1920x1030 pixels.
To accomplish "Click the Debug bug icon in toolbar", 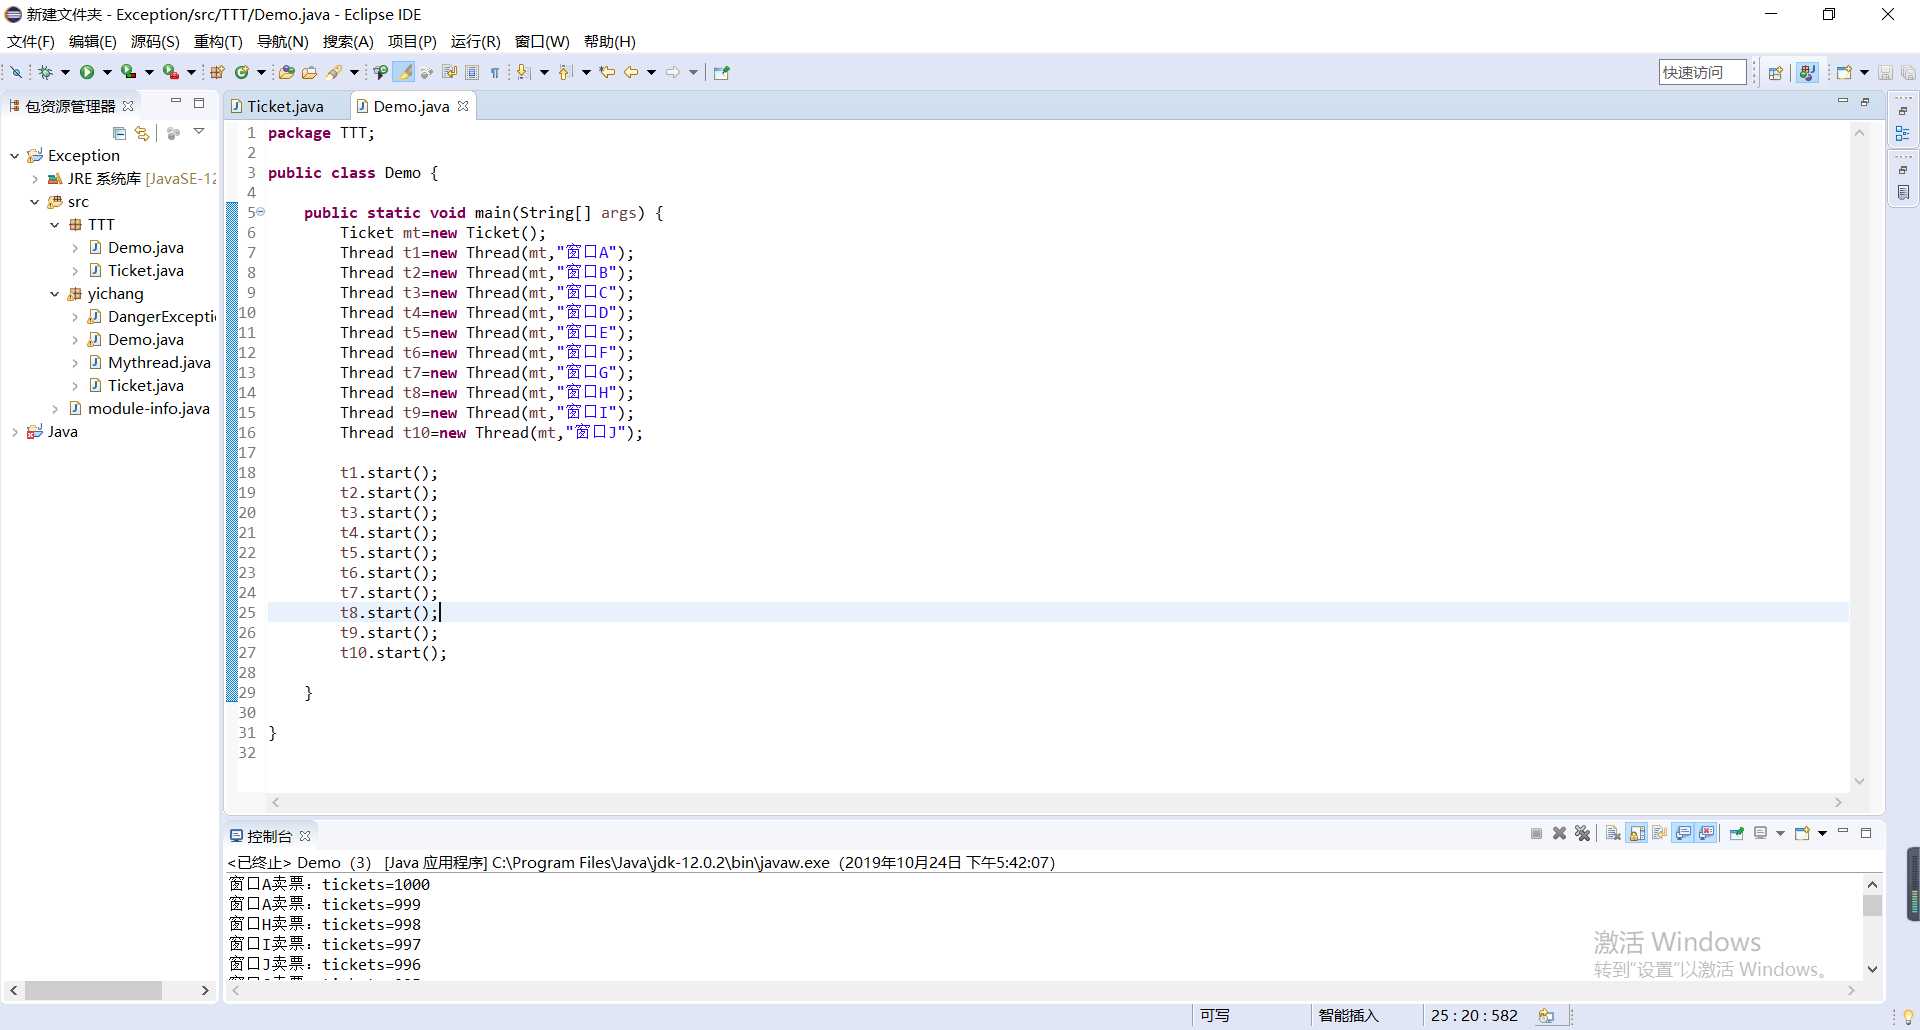I will (45, 72).
